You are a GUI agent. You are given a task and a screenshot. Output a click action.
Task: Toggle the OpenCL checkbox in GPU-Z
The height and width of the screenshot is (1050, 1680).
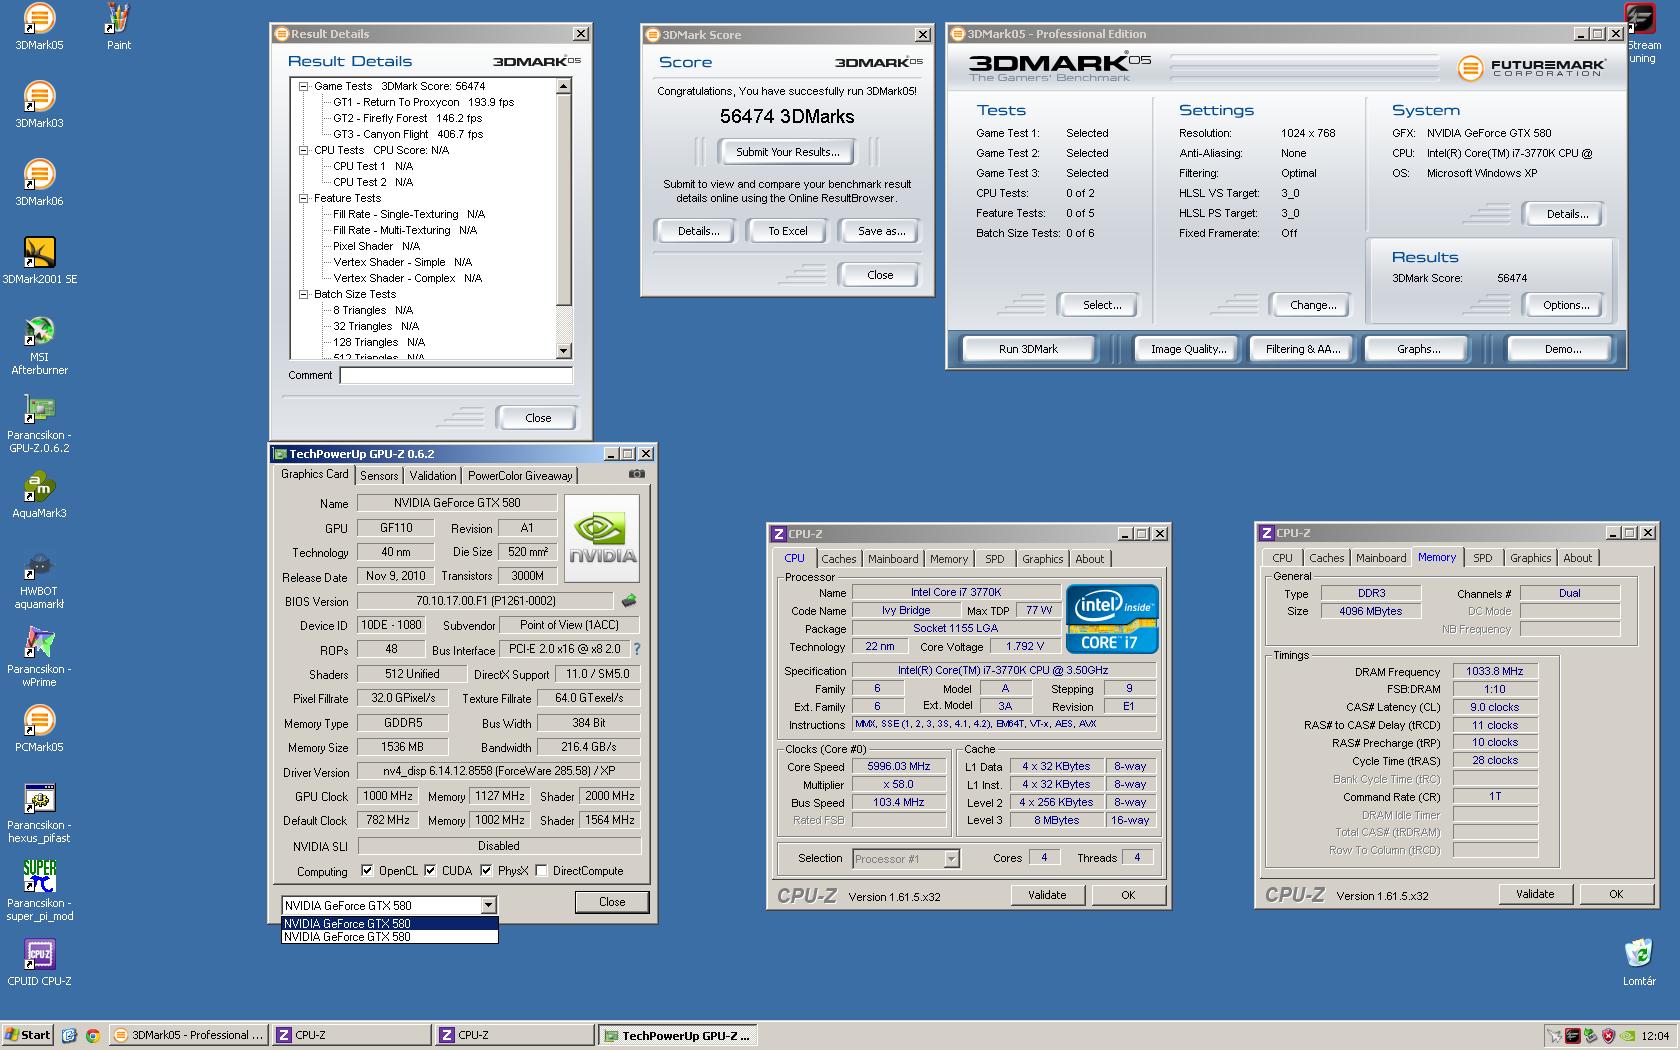367,871
